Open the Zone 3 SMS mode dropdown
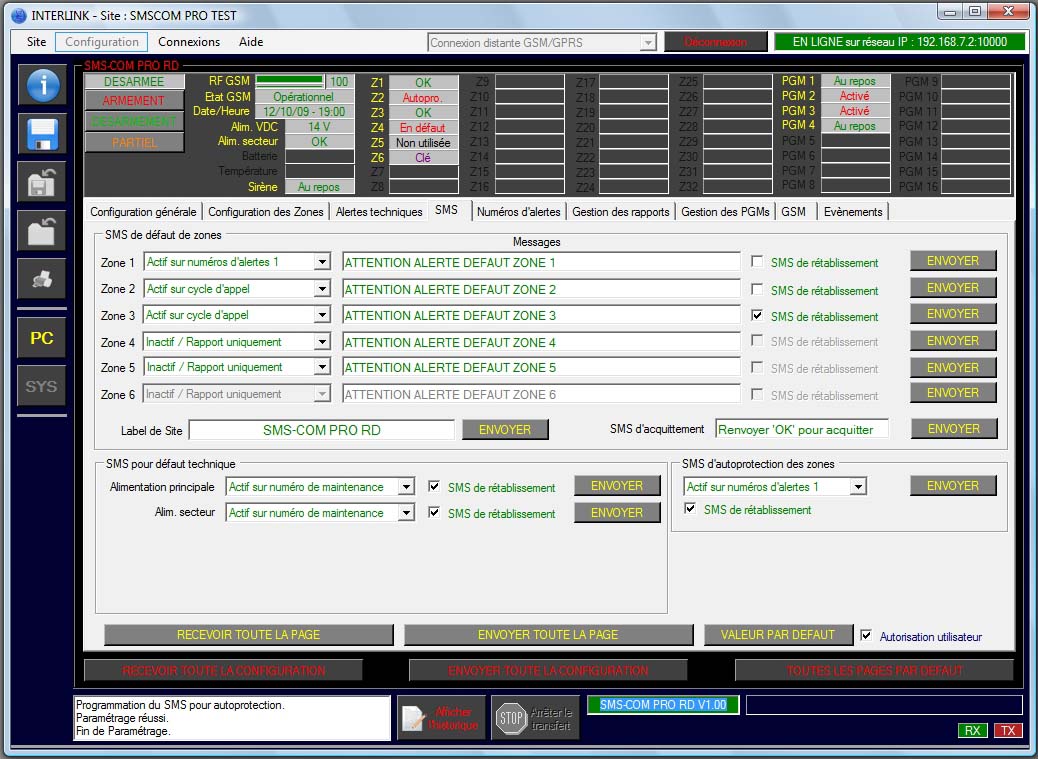The height and width of the screenshot is (759, 1038). [x=322, y=315]
